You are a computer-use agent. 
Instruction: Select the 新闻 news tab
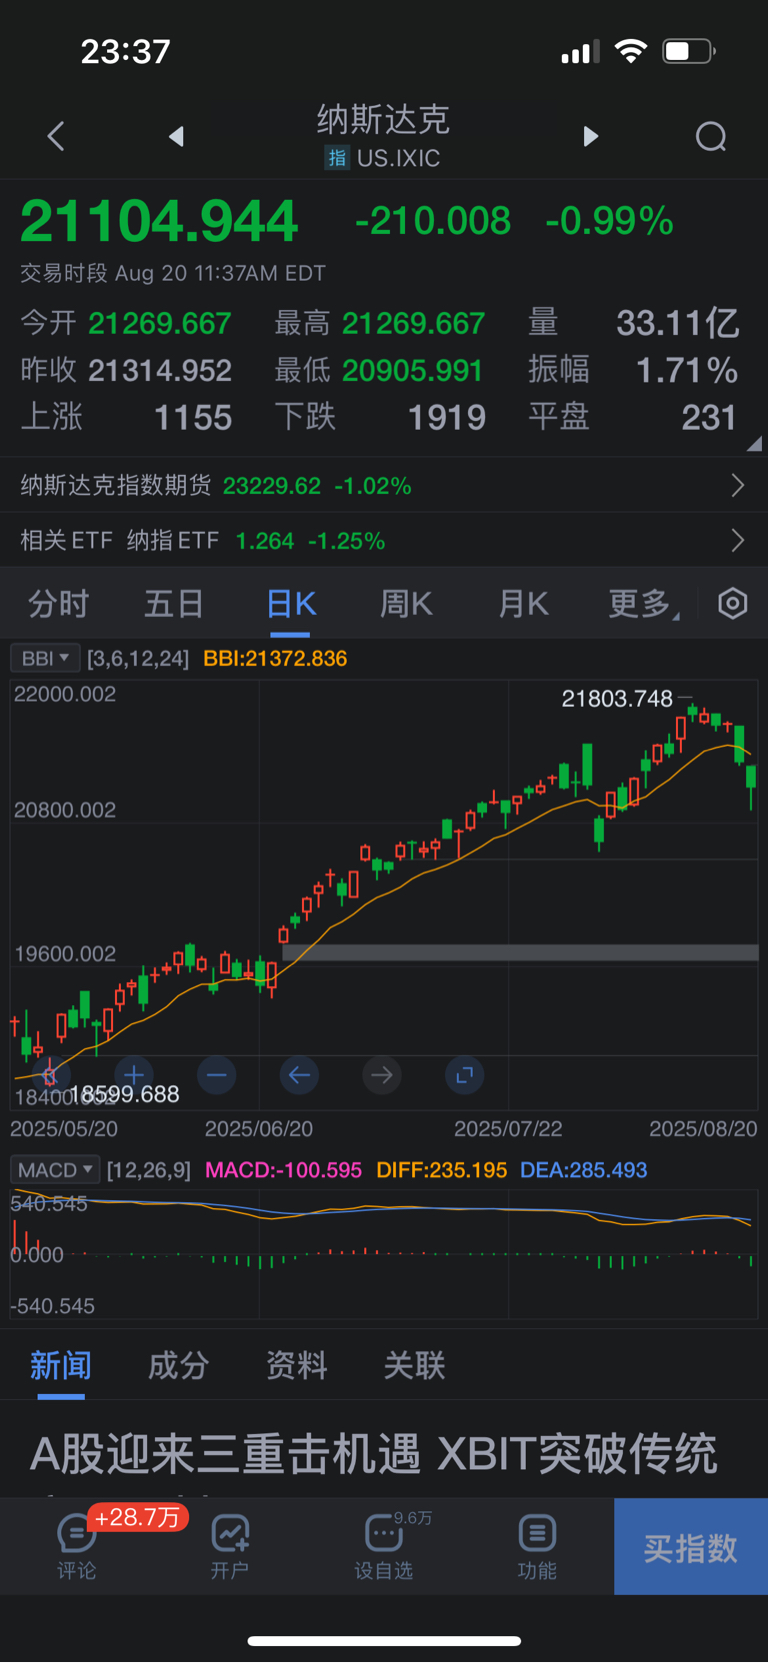[x=61, y=1365]
